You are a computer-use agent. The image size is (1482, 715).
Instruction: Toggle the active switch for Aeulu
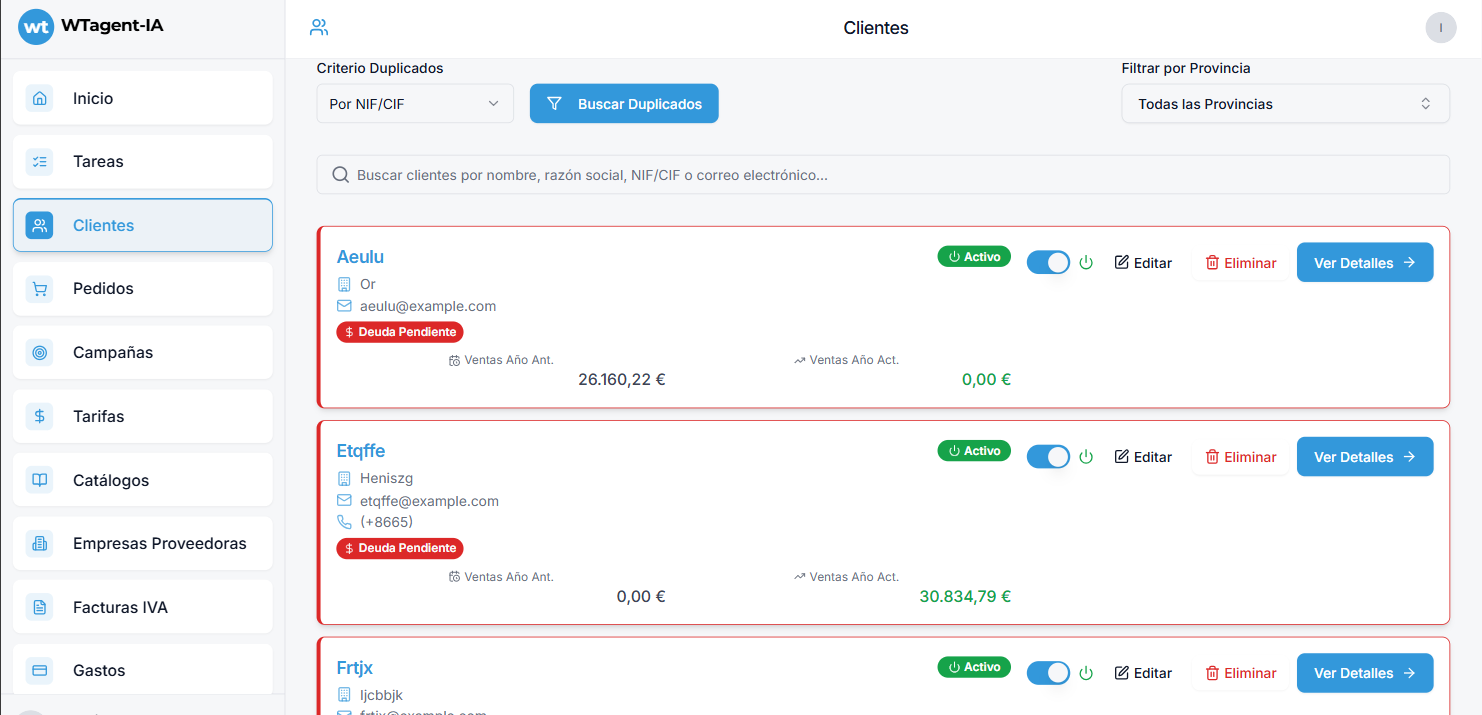coord(1048,263)
